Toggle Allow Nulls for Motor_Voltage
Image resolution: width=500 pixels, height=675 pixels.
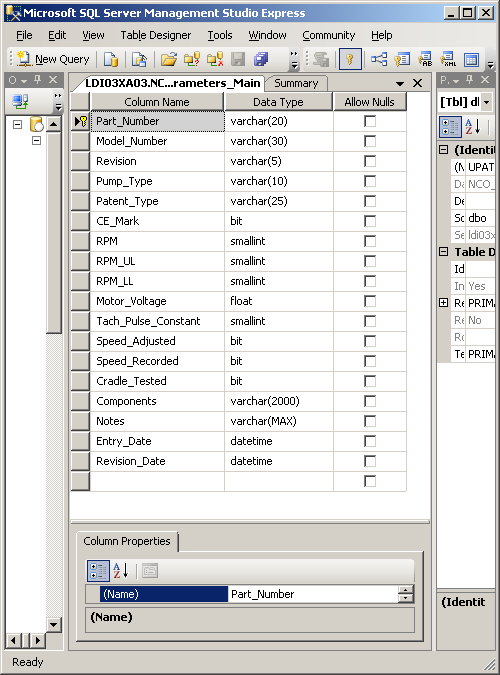point(370,301)
